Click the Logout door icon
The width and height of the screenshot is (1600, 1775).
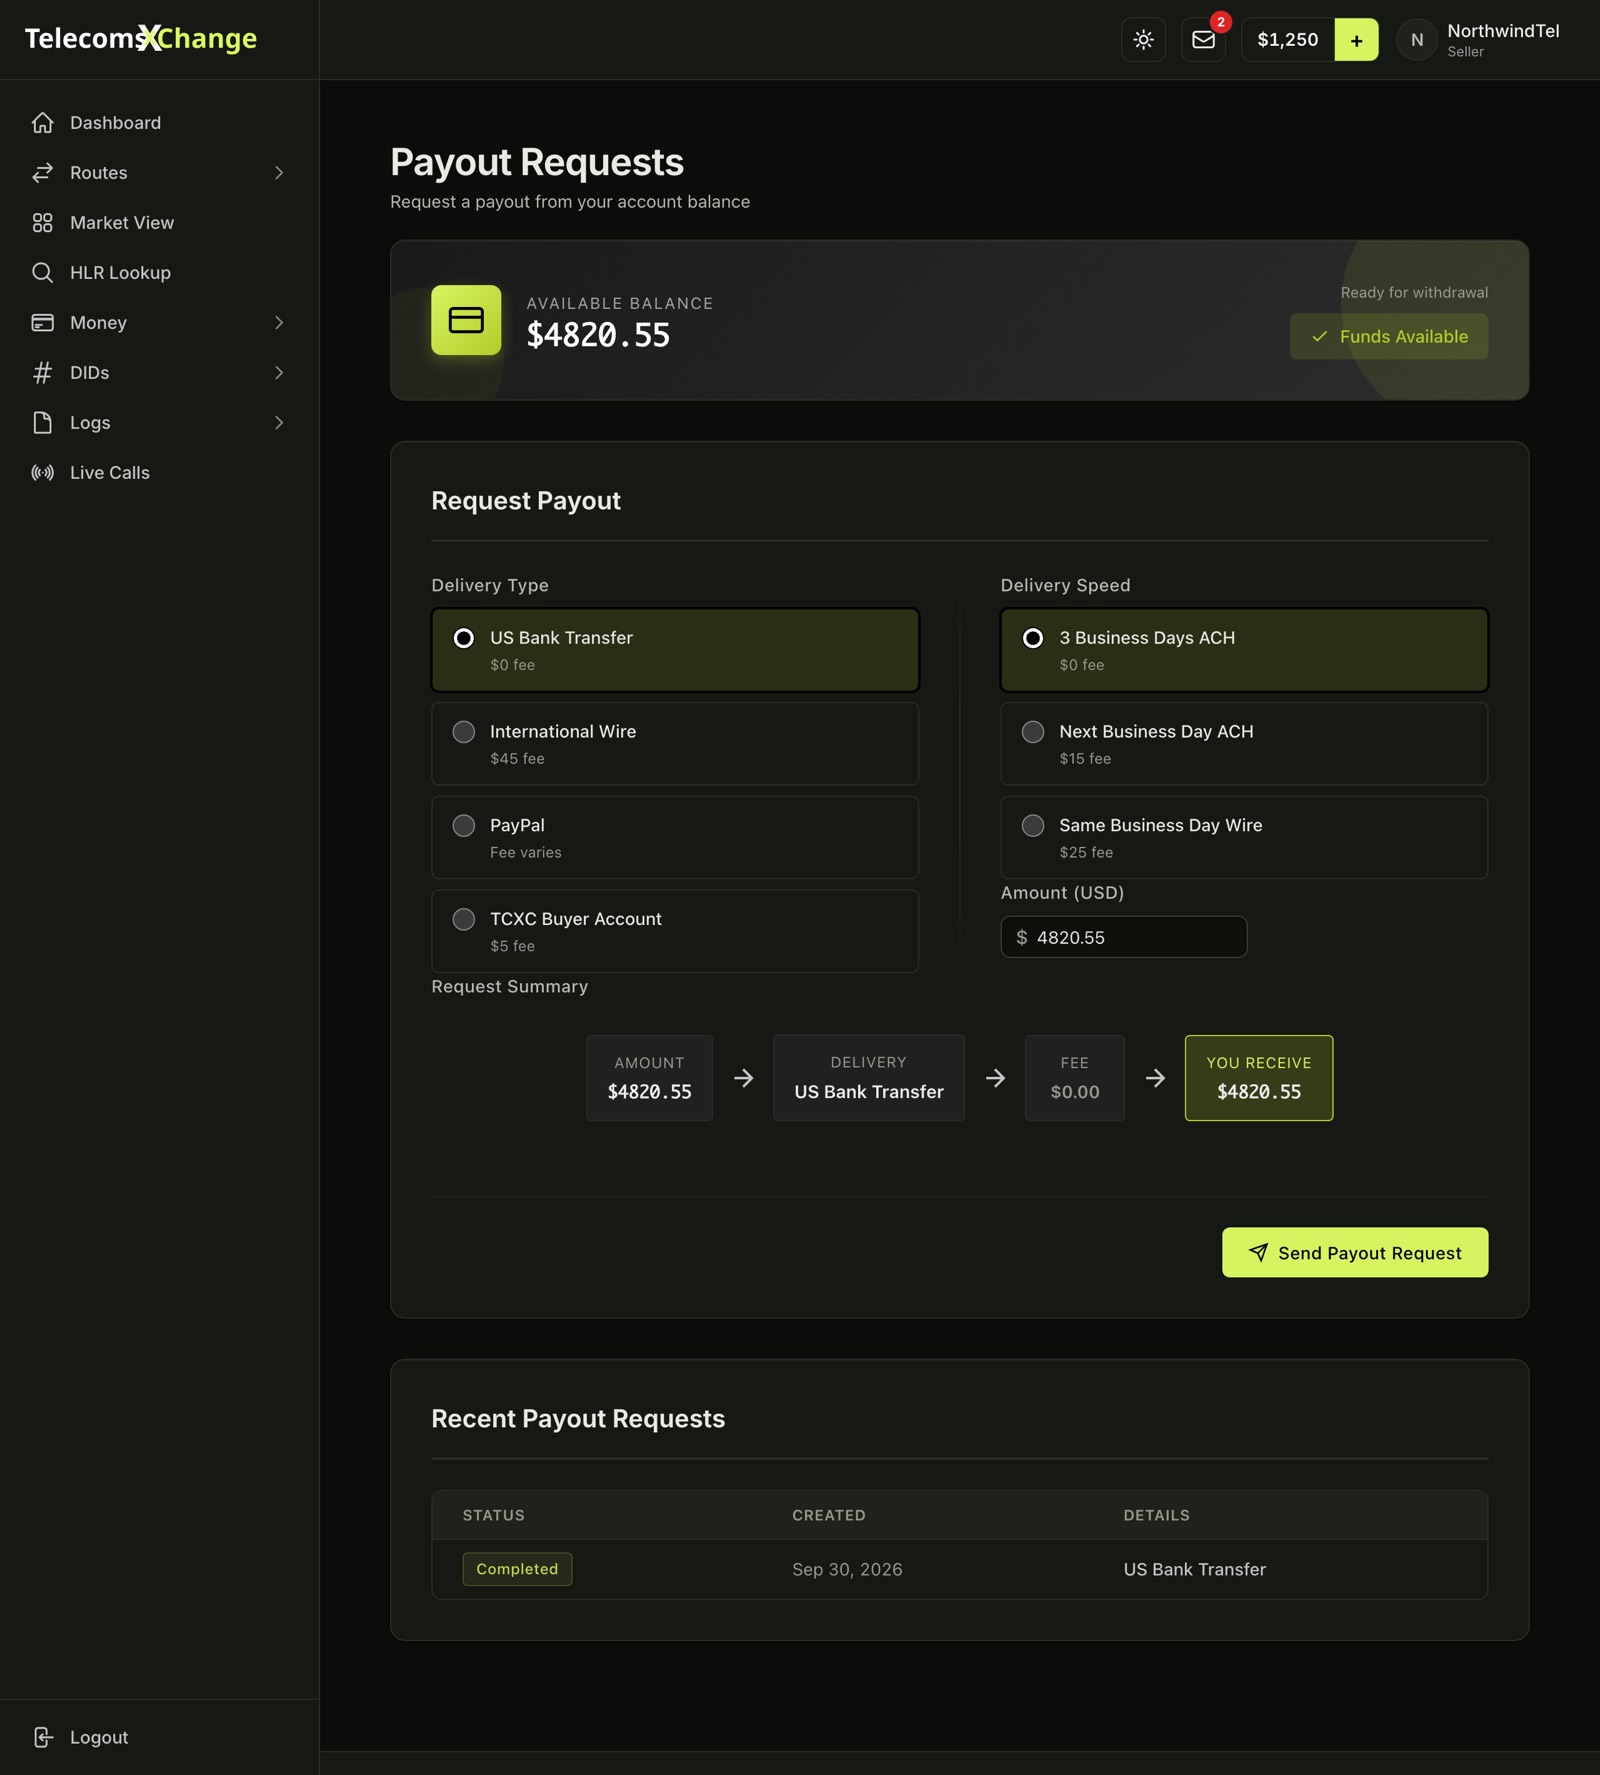pos(42,1737)
